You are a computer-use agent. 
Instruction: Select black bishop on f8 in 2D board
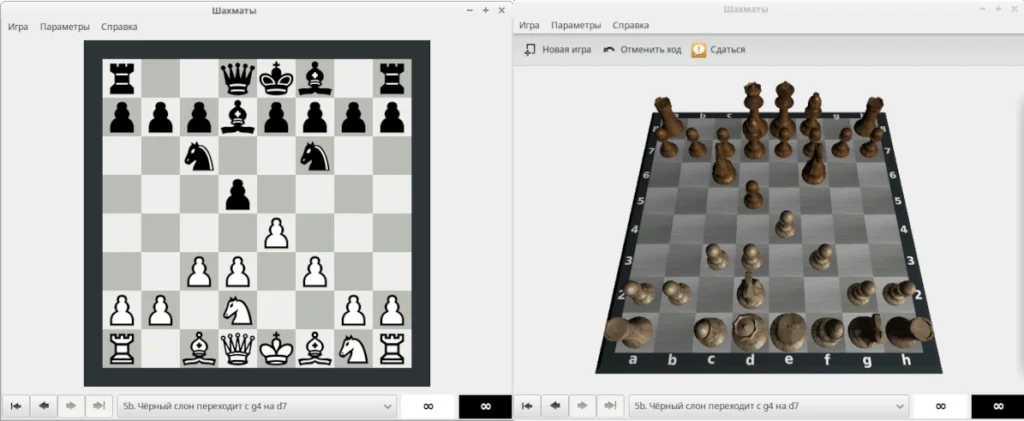click(x=315, y=78)
